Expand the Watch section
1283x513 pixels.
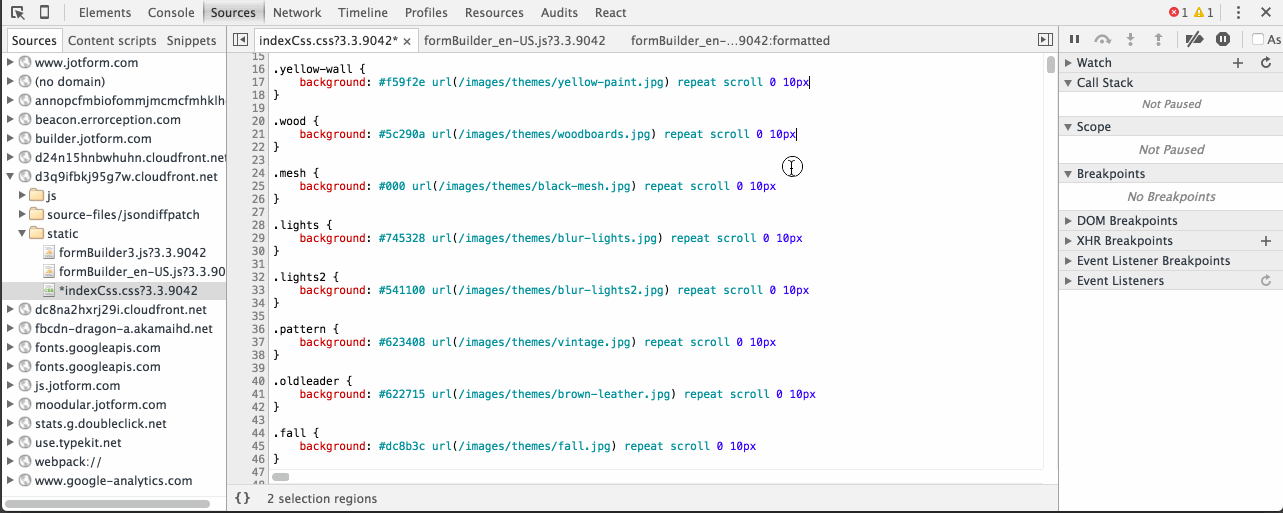pos(1068,63)
